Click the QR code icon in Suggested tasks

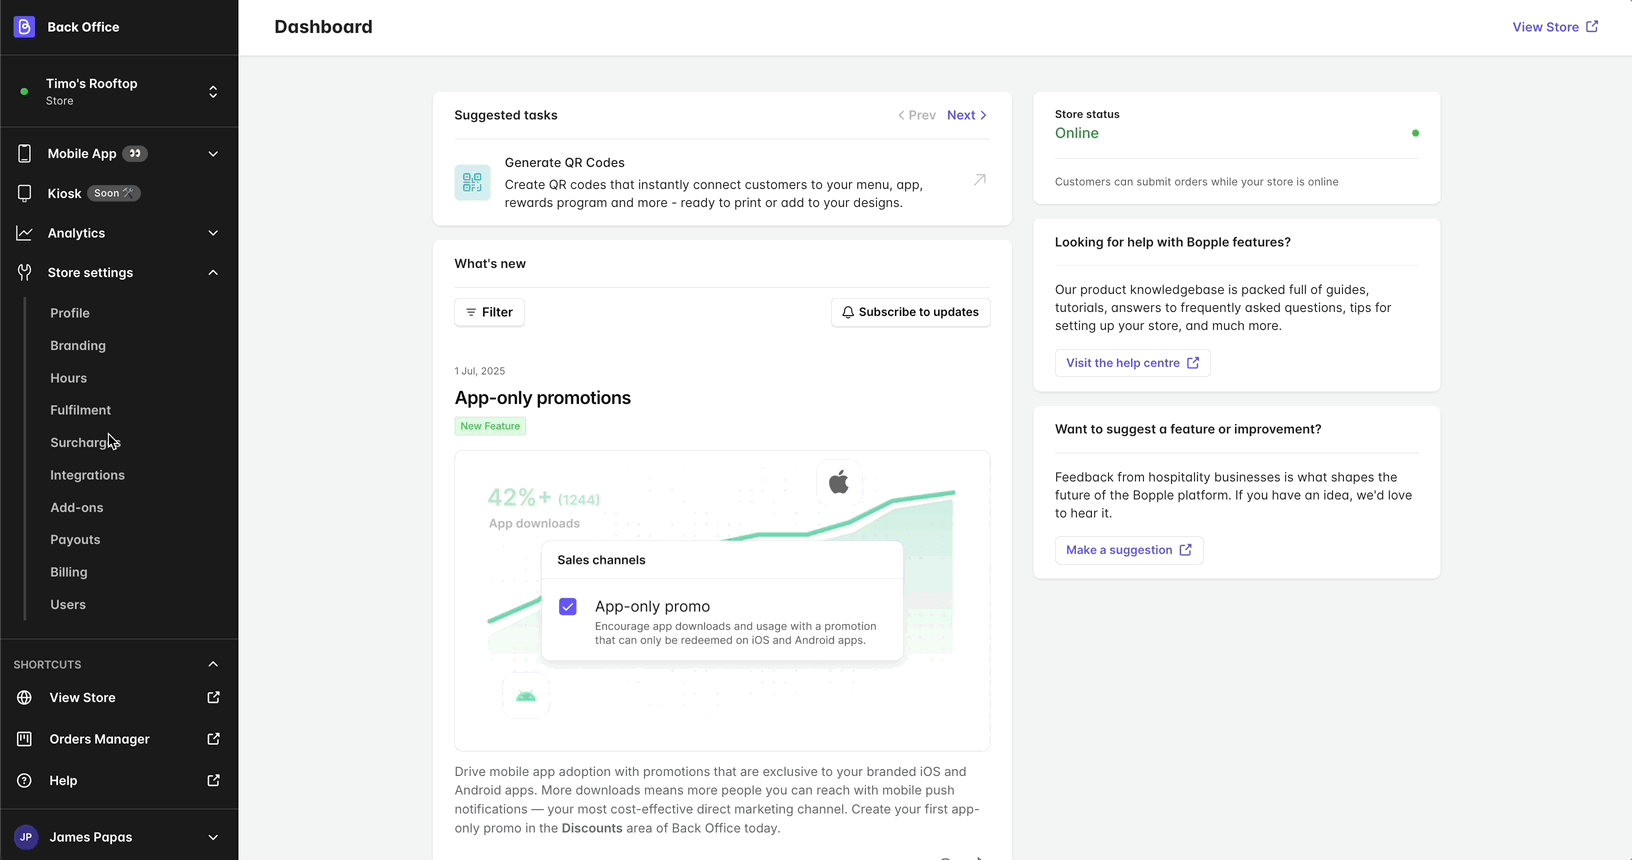tap(472, 182)
